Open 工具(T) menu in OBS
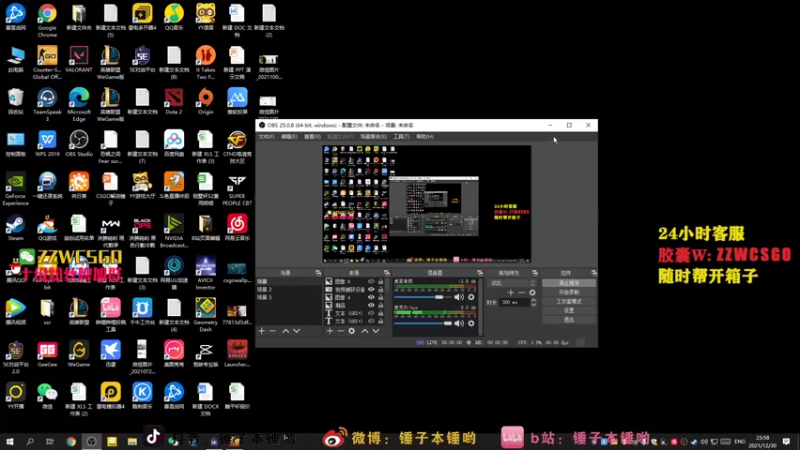The height and width of the screenshot is (450, 800). 402,137
